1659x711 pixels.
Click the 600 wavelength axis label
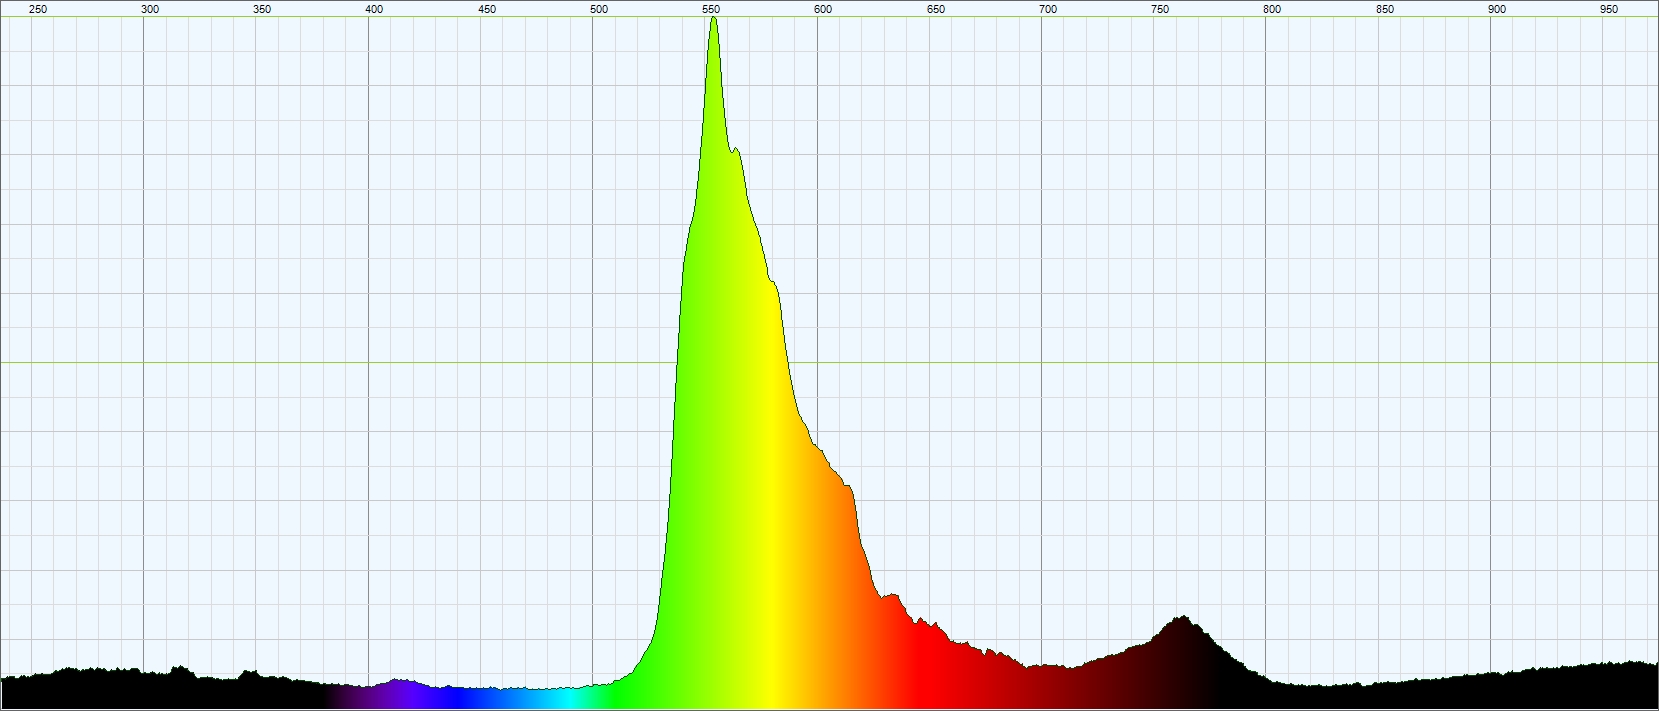(823, 9)
